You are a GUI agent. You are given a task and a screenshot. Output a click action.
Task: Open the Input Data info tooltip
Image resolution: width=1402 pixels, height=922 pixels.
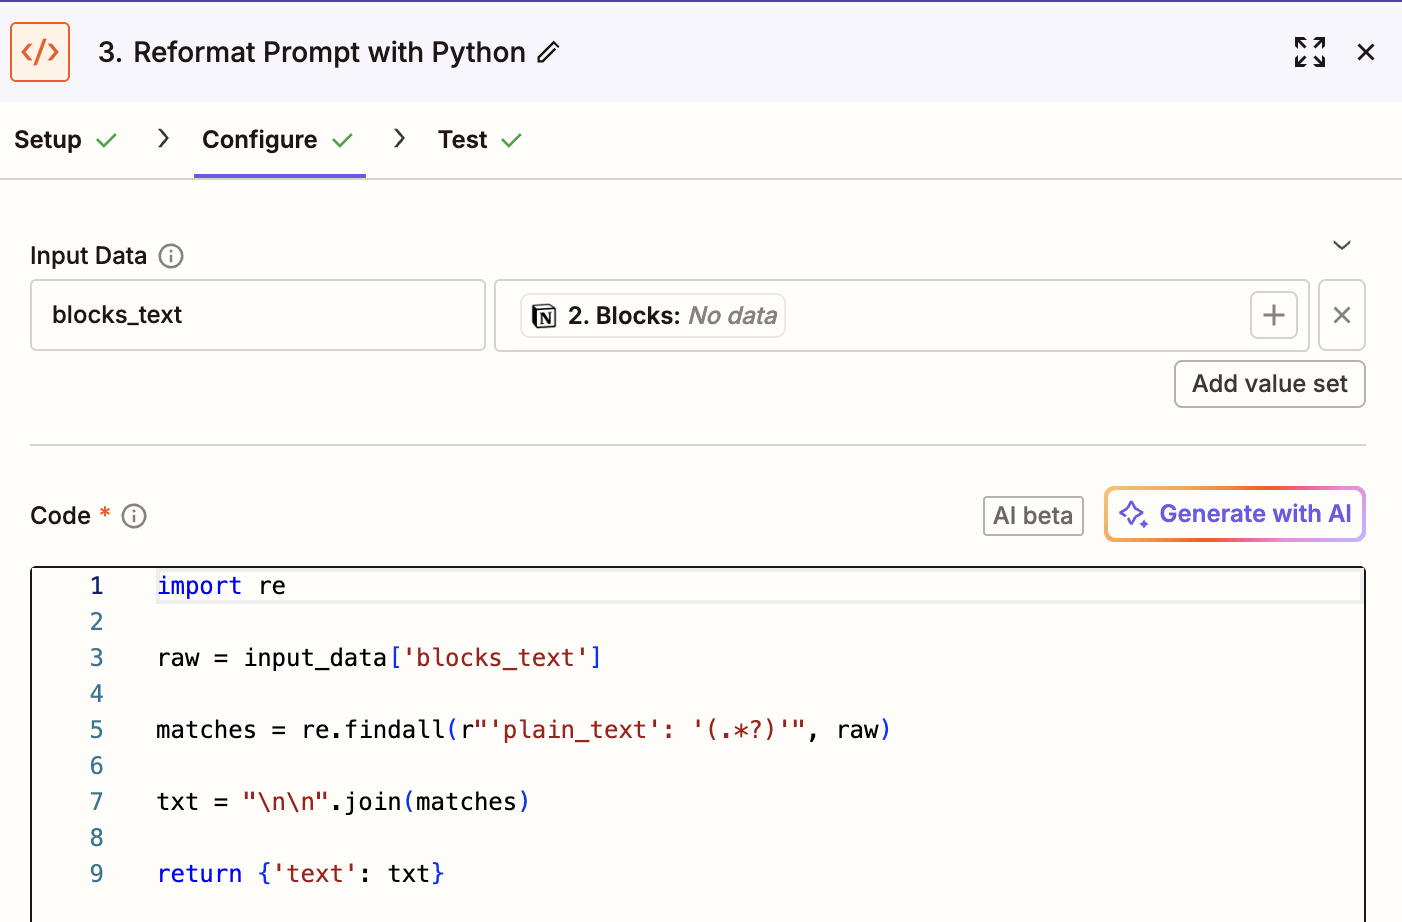(x=171, y=256)
